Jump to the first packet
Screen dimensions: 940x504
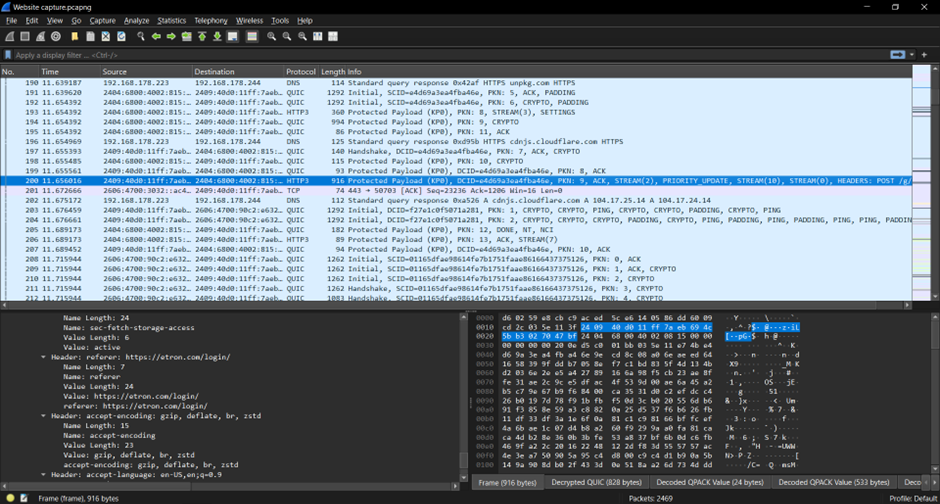tap(202, 37)
